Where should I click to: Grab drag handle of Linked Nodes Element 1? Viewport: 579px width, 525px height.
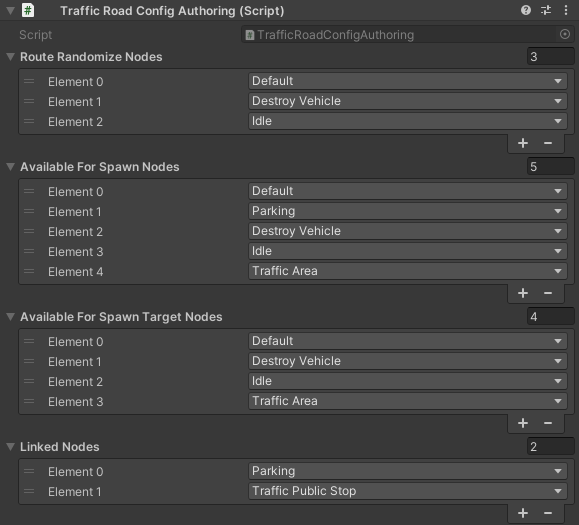[x=29, y=491]
